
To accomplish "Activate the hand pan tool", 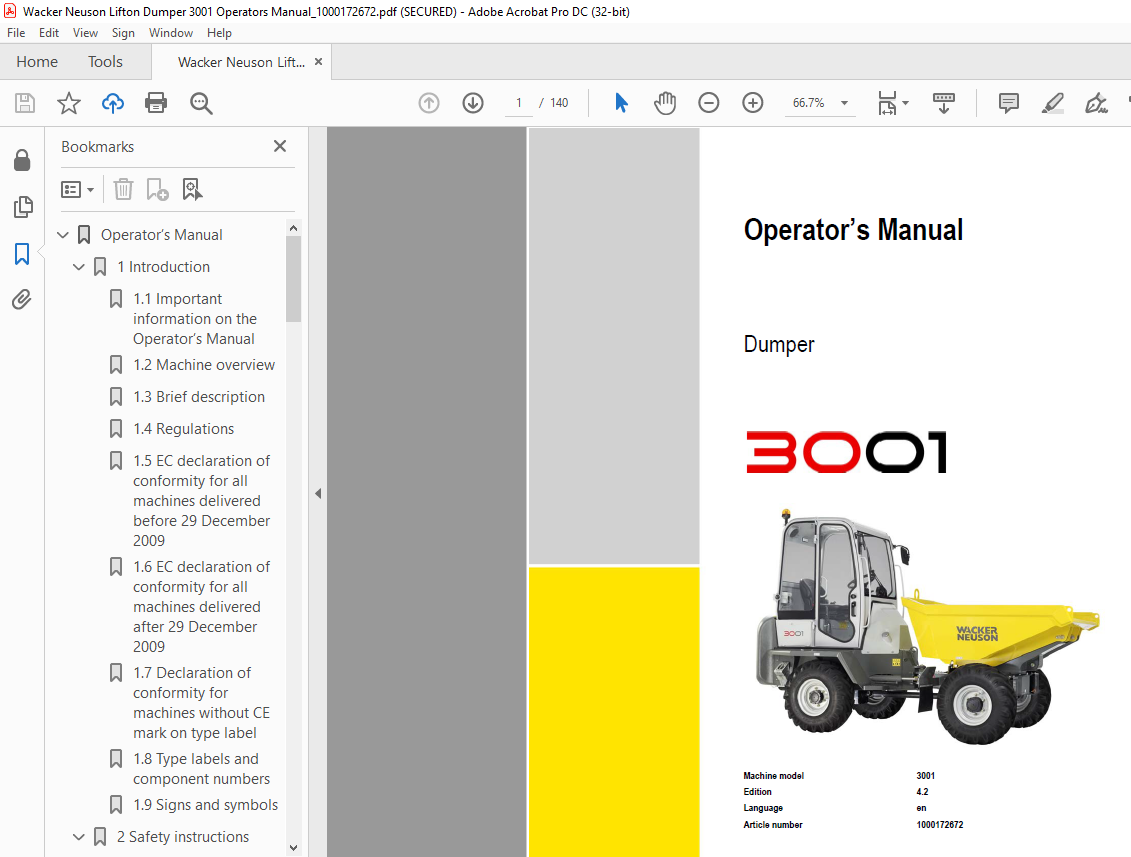I will tap(665, 103).
